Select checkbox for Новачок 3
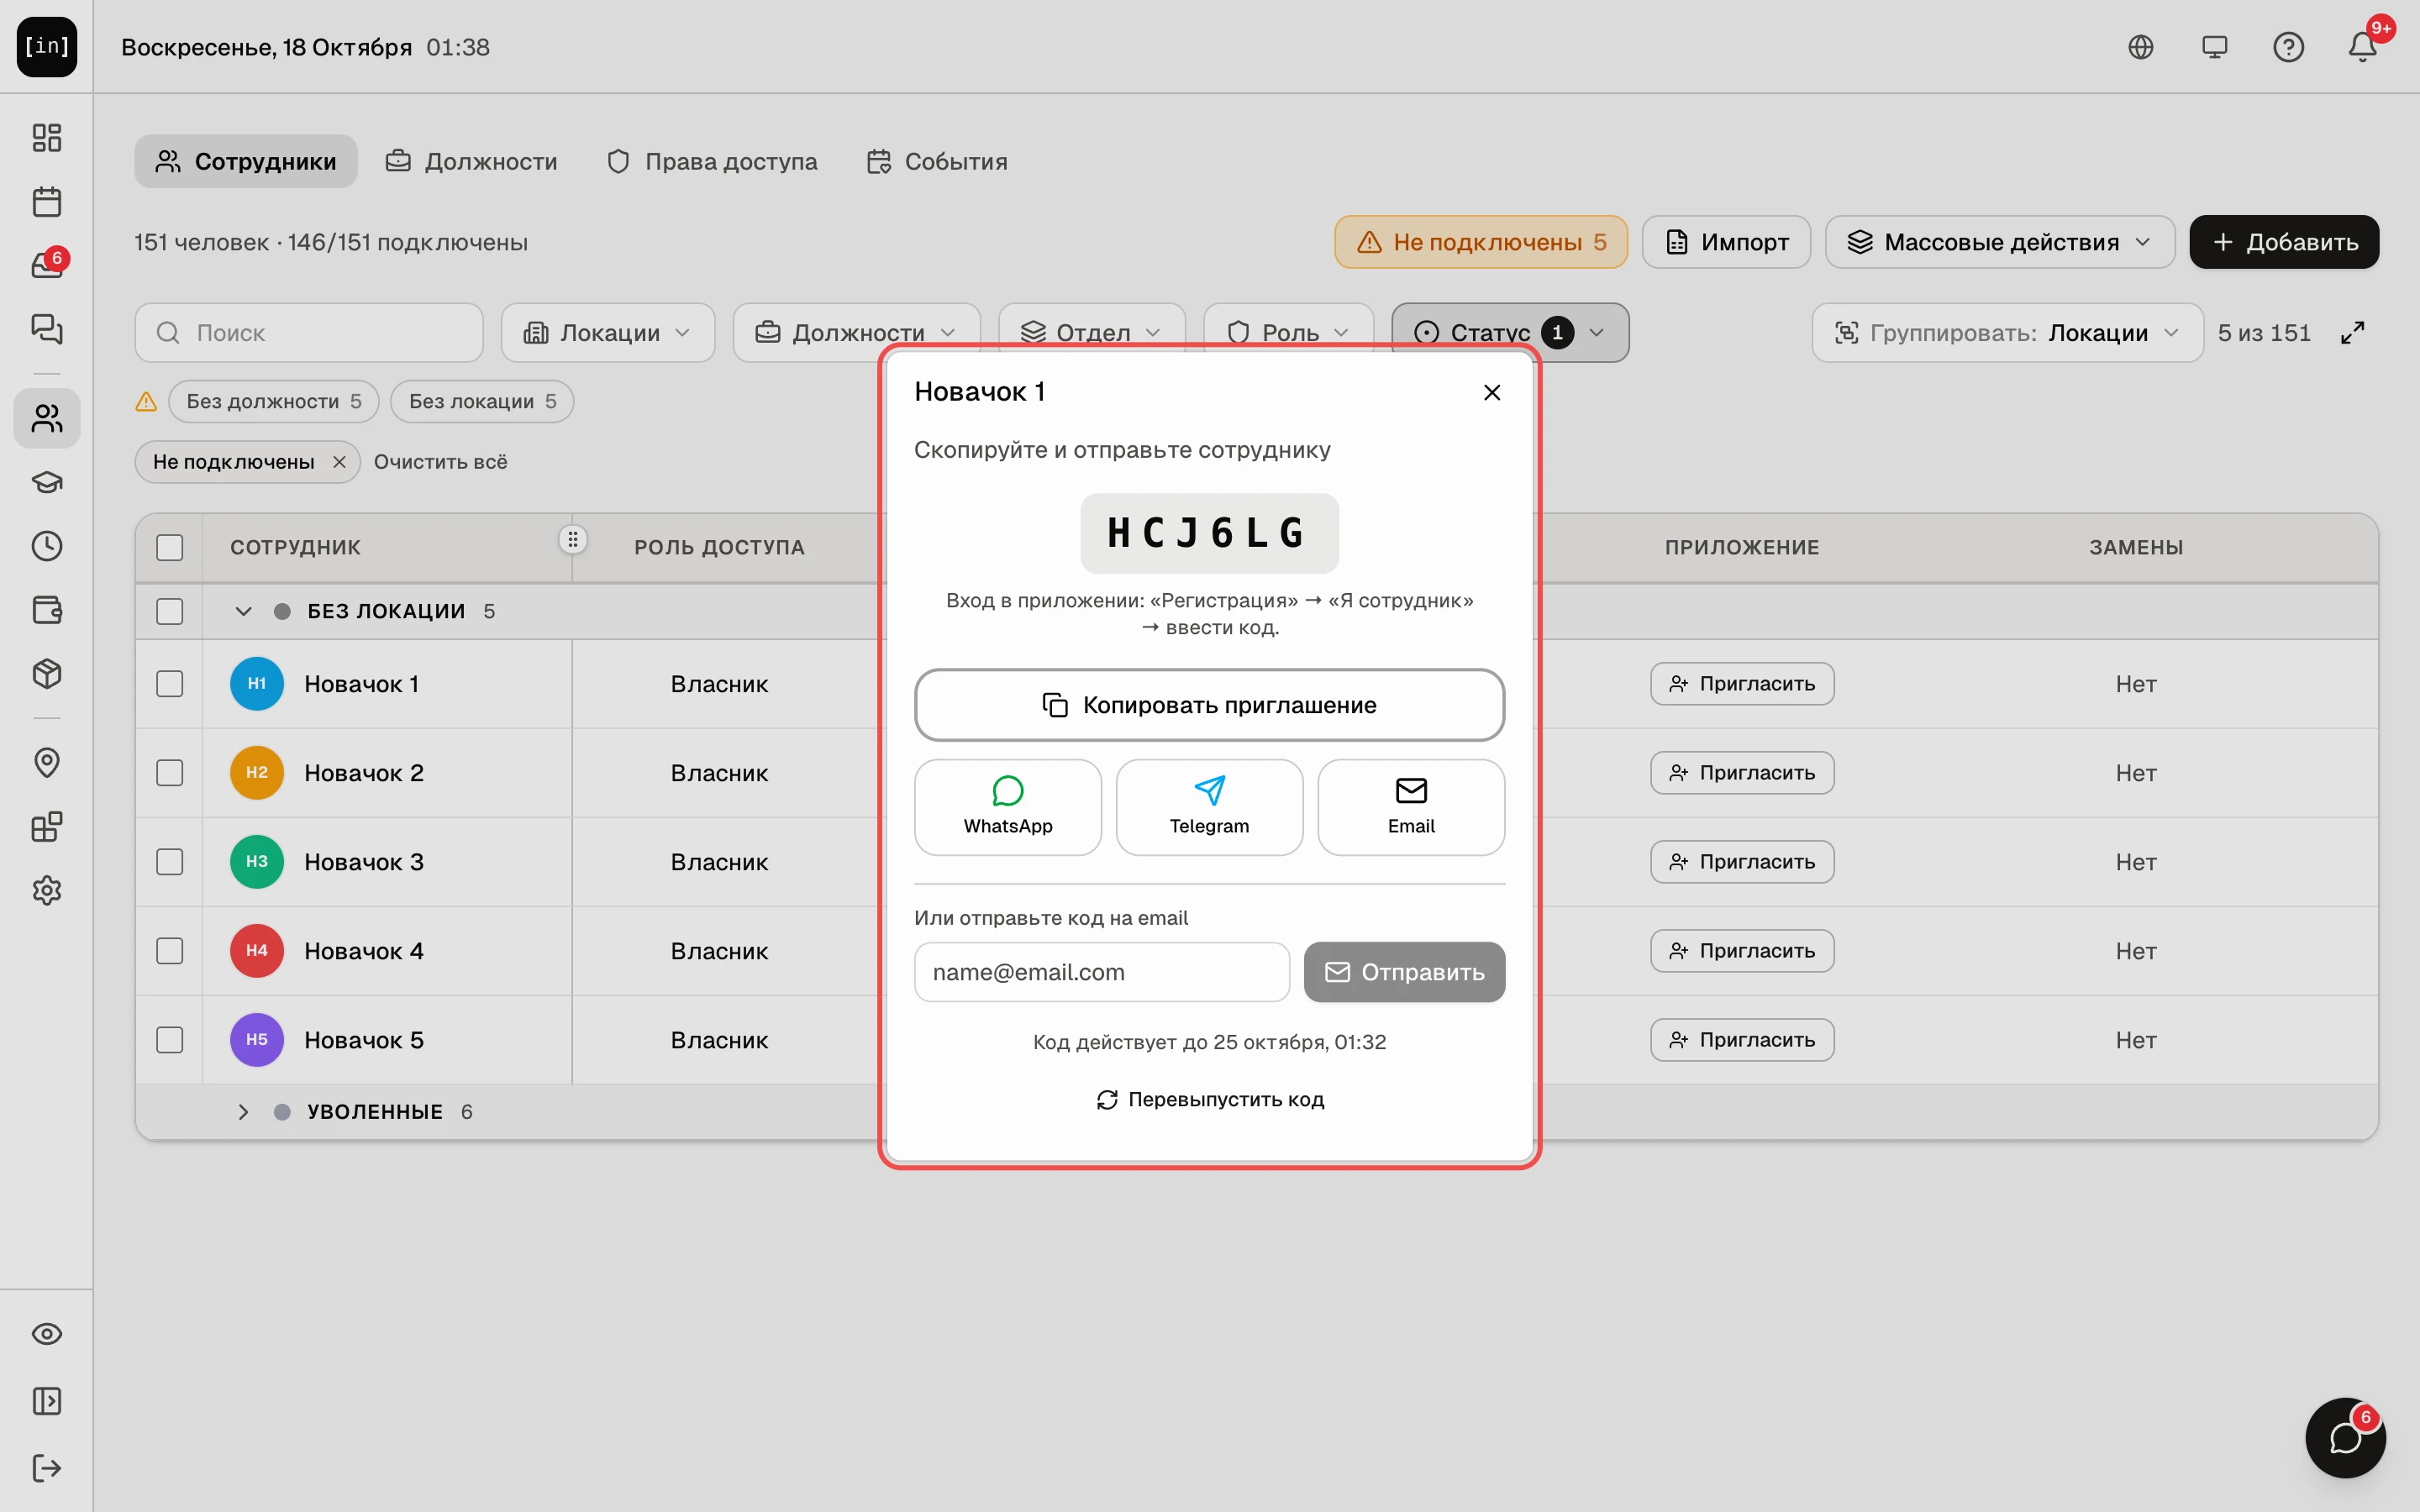 click(x=170, y=862)
